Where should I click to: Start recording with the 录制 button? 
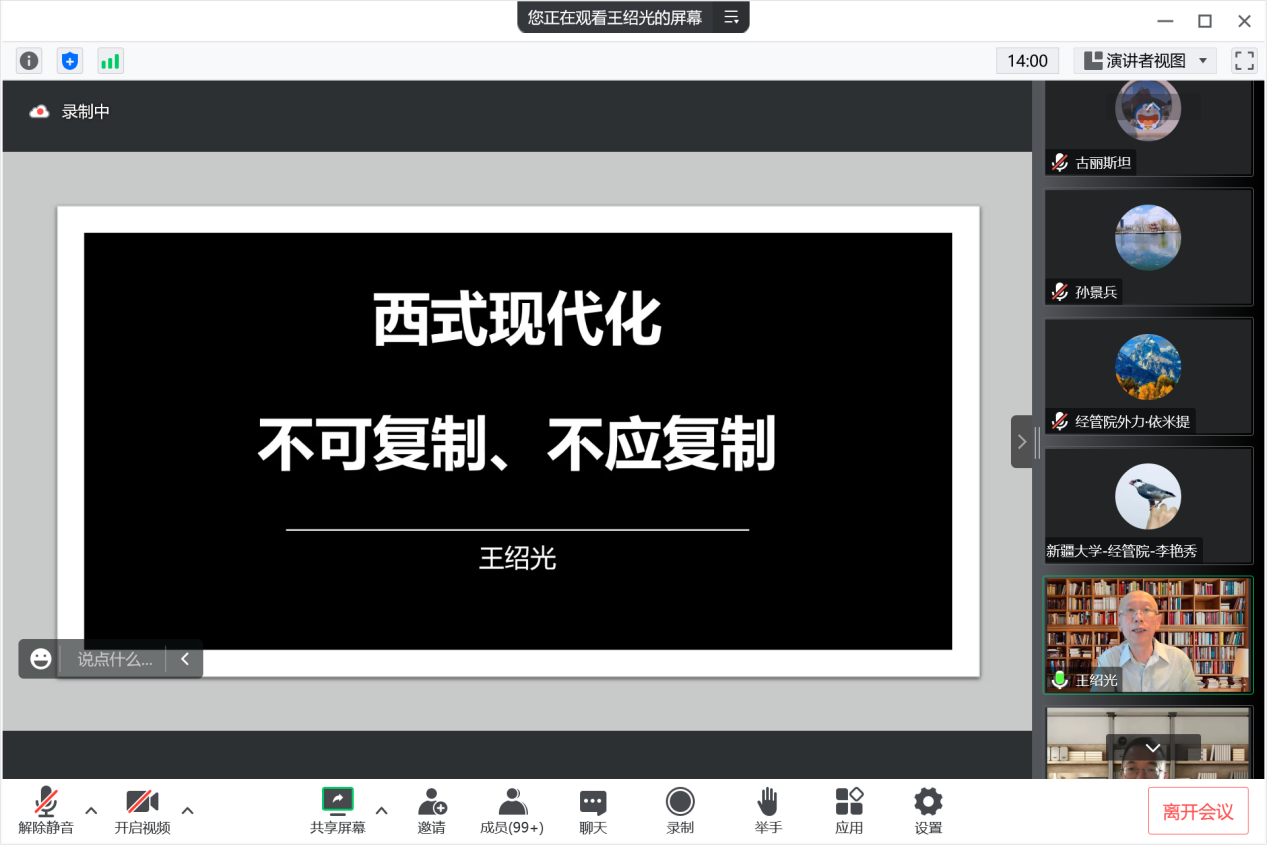point(679,810)
